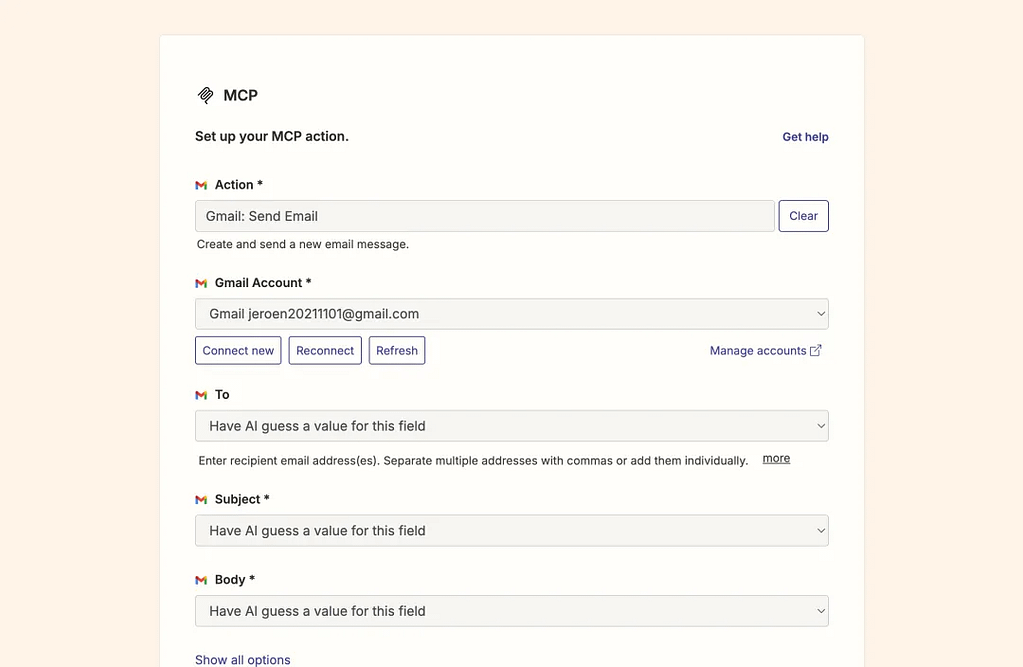
Task: Click the Action field showing Gmail: Send Email
Action: pos(484,216)
